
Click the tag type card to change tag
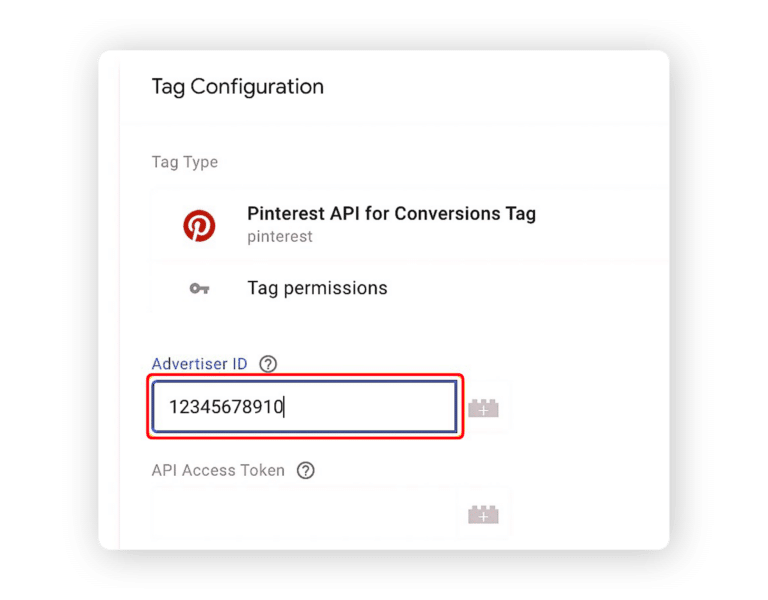click(409, 225)
